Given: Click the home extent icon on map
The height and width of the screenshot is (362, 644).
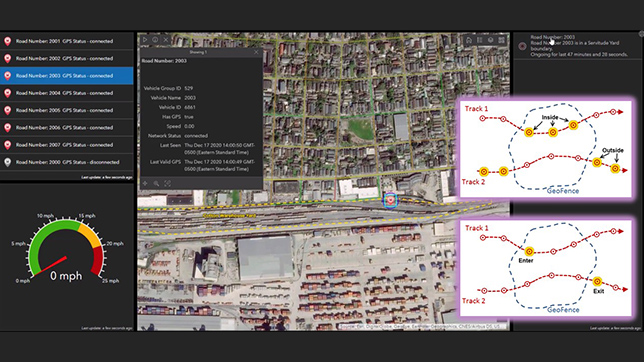Looking at the screenshot, I should [469, 40].
